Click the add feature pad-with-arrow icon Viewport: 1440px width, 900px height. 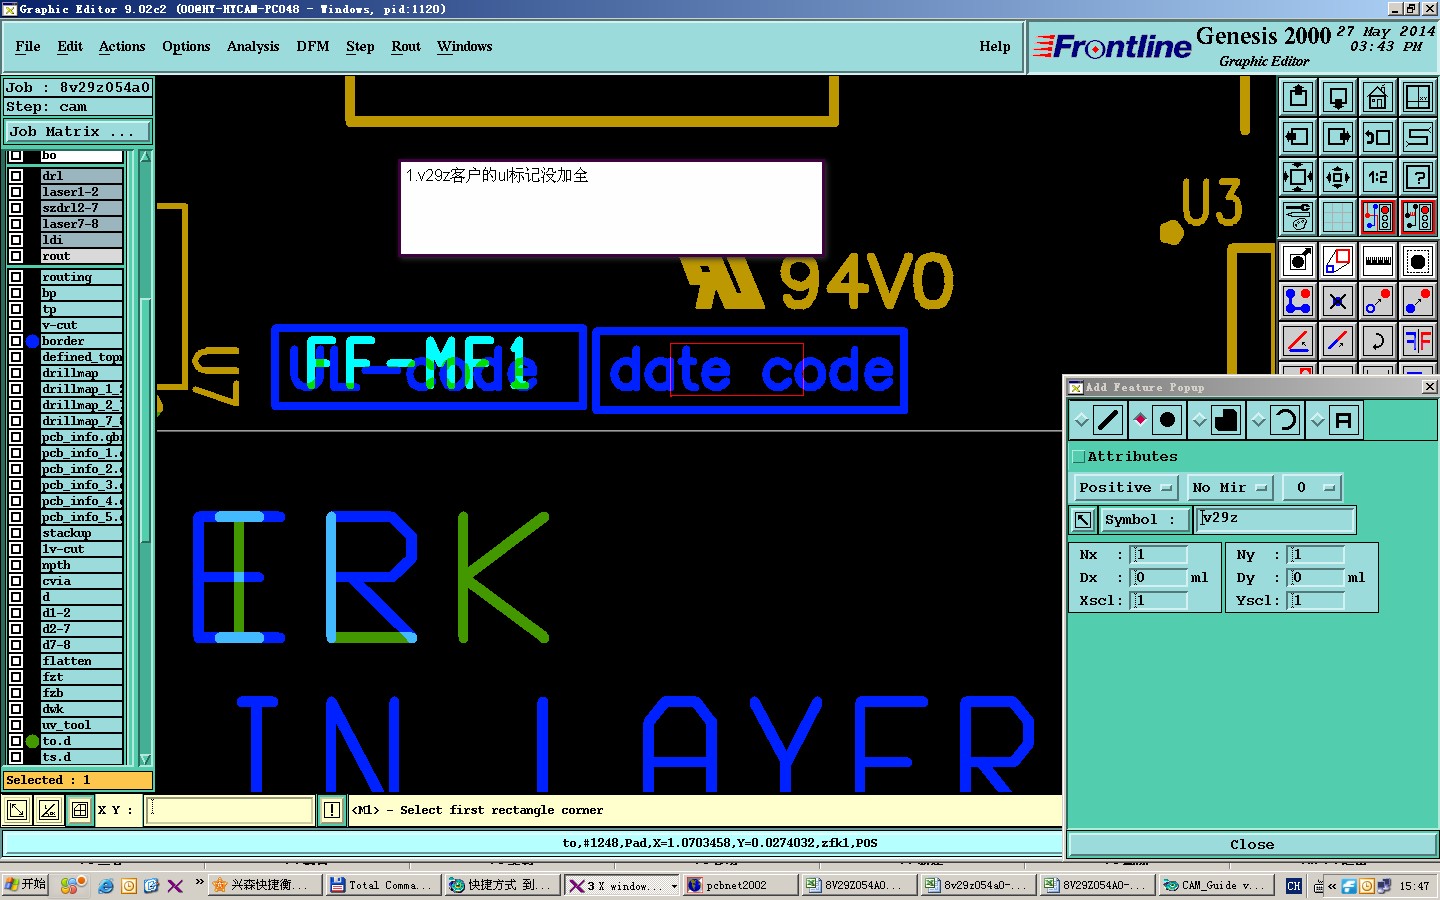[x=1298, y=262]
